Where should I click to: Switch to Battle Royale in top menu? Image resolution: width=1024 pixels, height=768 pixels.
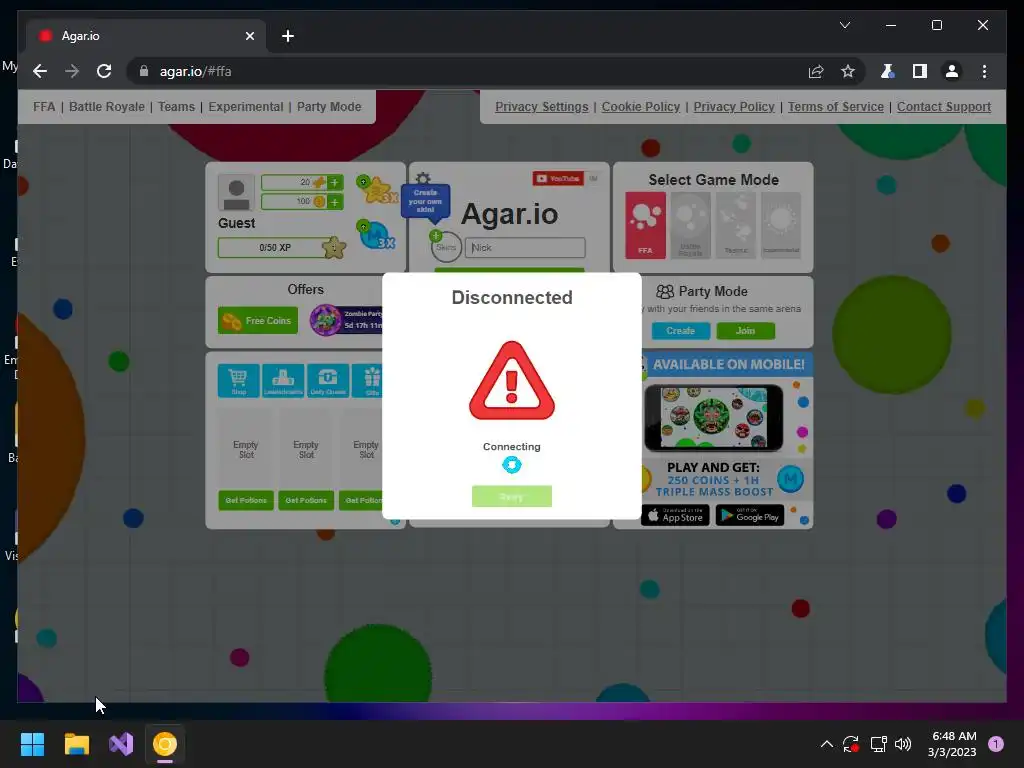106,106
